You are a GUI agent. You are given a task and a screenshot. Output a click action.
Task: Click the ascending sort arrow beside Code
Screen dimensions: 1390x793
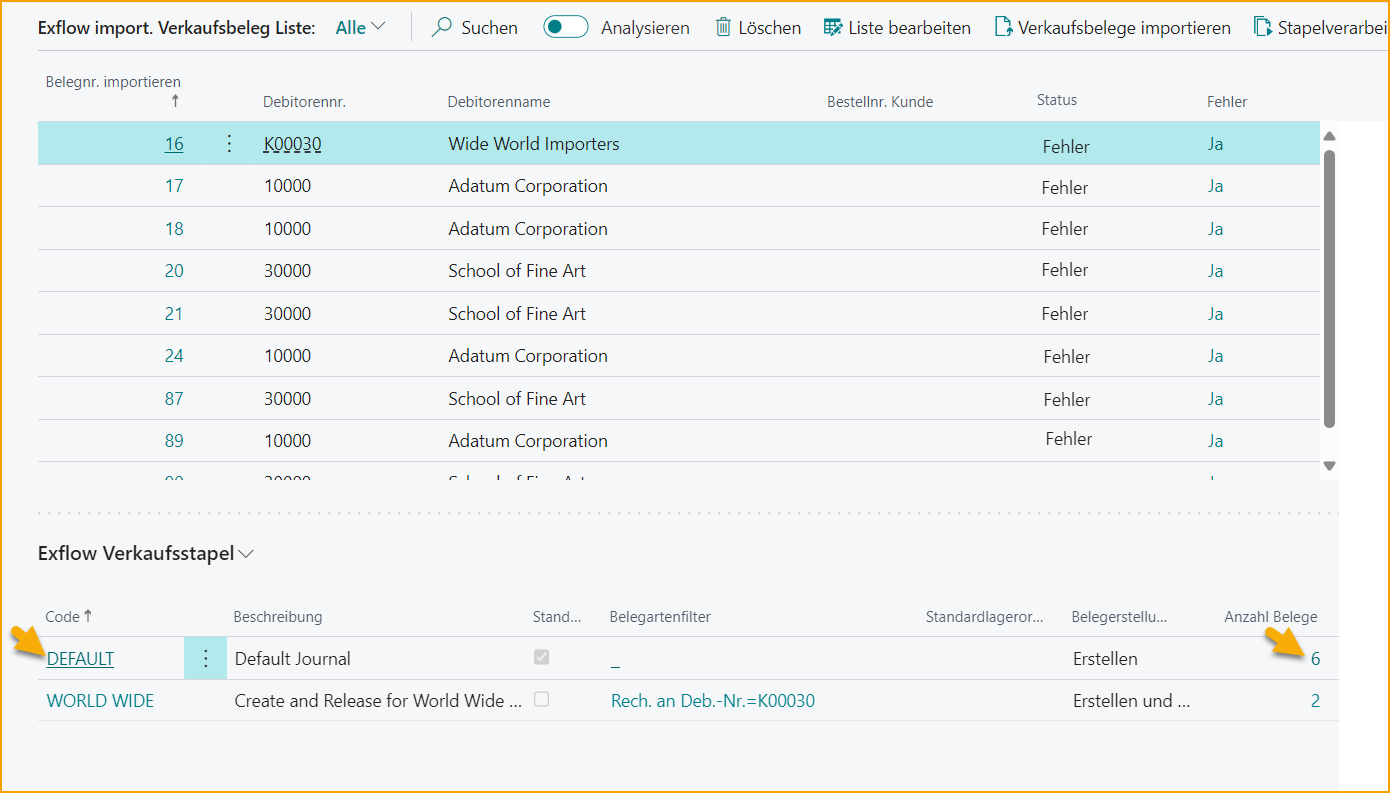point(87,617)
